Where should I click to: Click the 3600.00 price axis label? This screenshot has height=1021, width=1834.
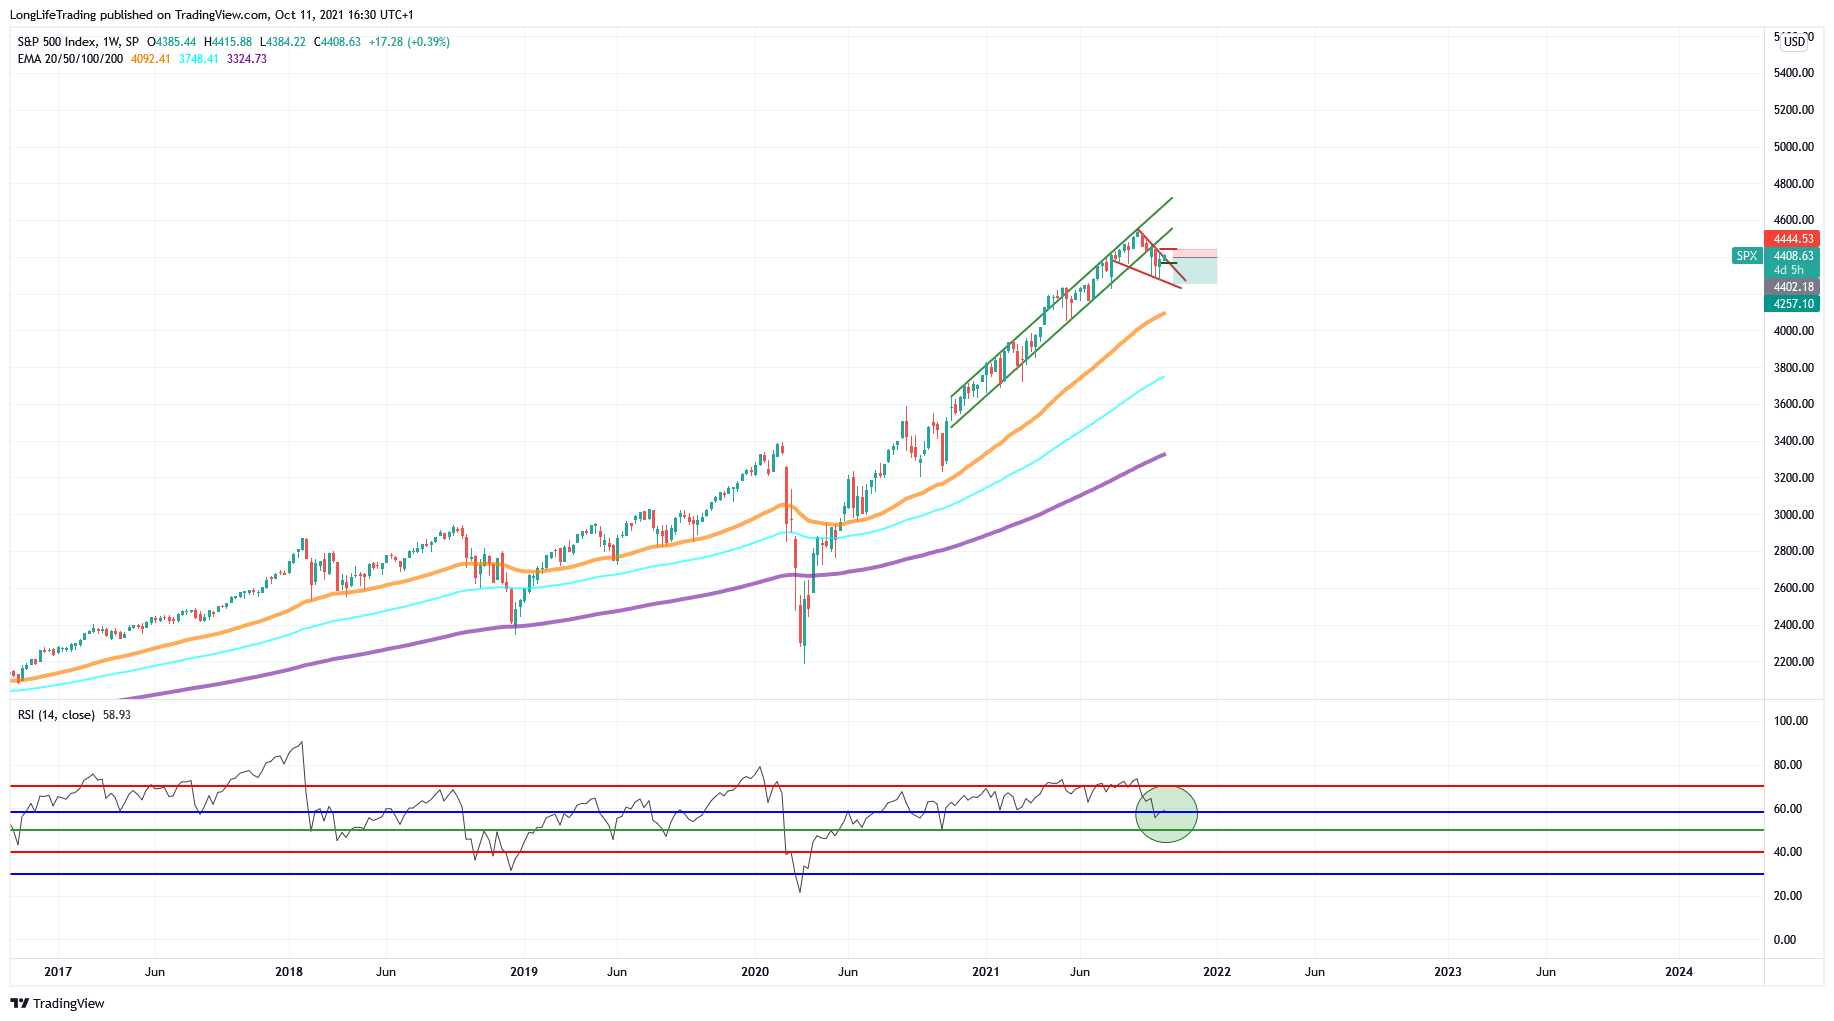[1794, 404]
